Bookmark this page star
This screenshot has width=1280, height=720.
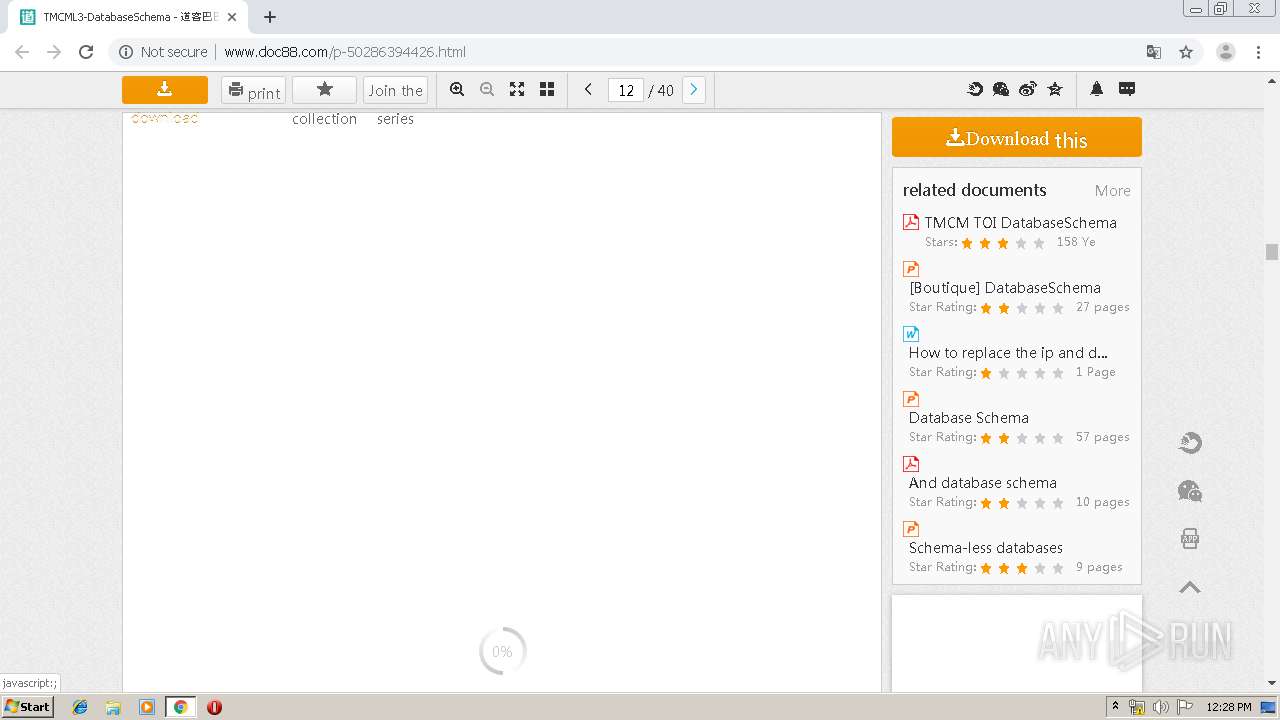[x=1186, y=52]
